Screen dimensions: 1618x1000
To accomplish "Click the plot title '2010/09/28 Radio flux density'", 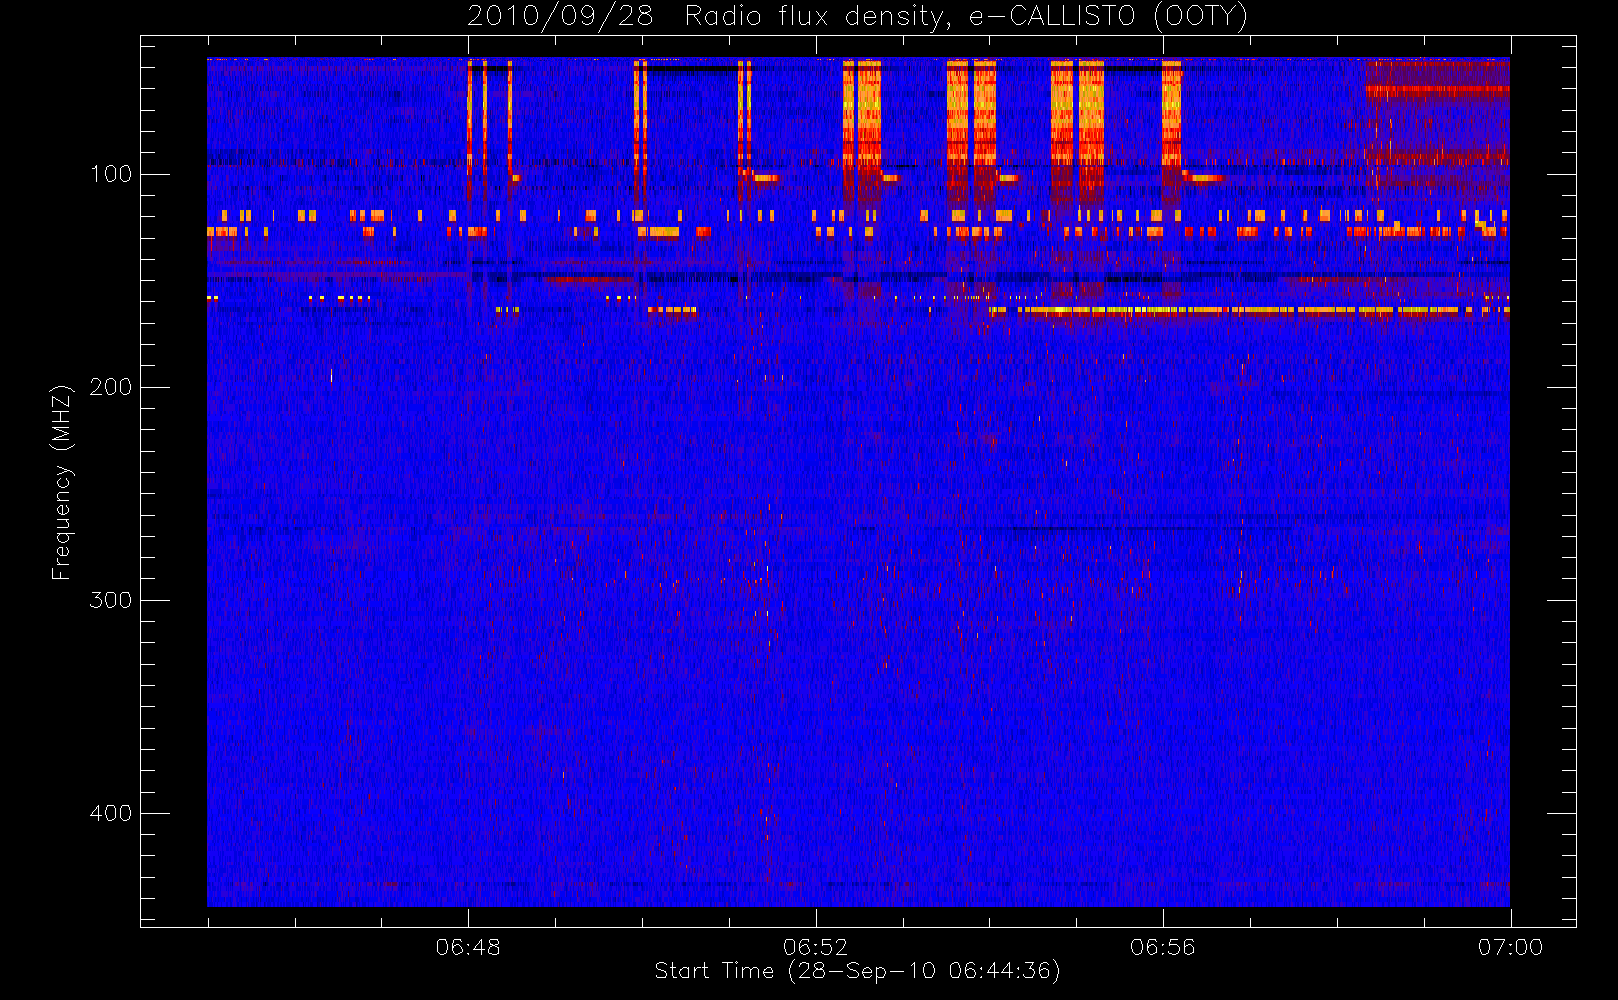I will (x=706, y=17).
